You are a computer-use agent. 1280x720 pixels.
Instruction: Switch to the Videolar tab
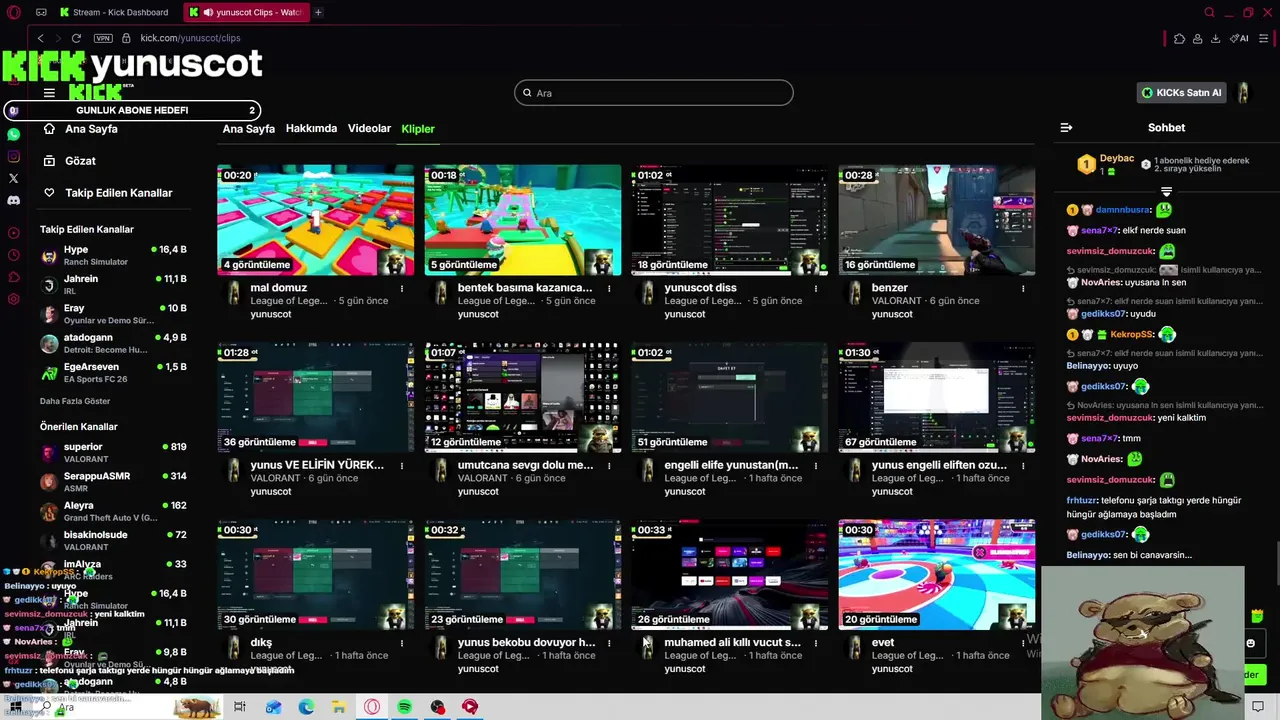(369, 129)
